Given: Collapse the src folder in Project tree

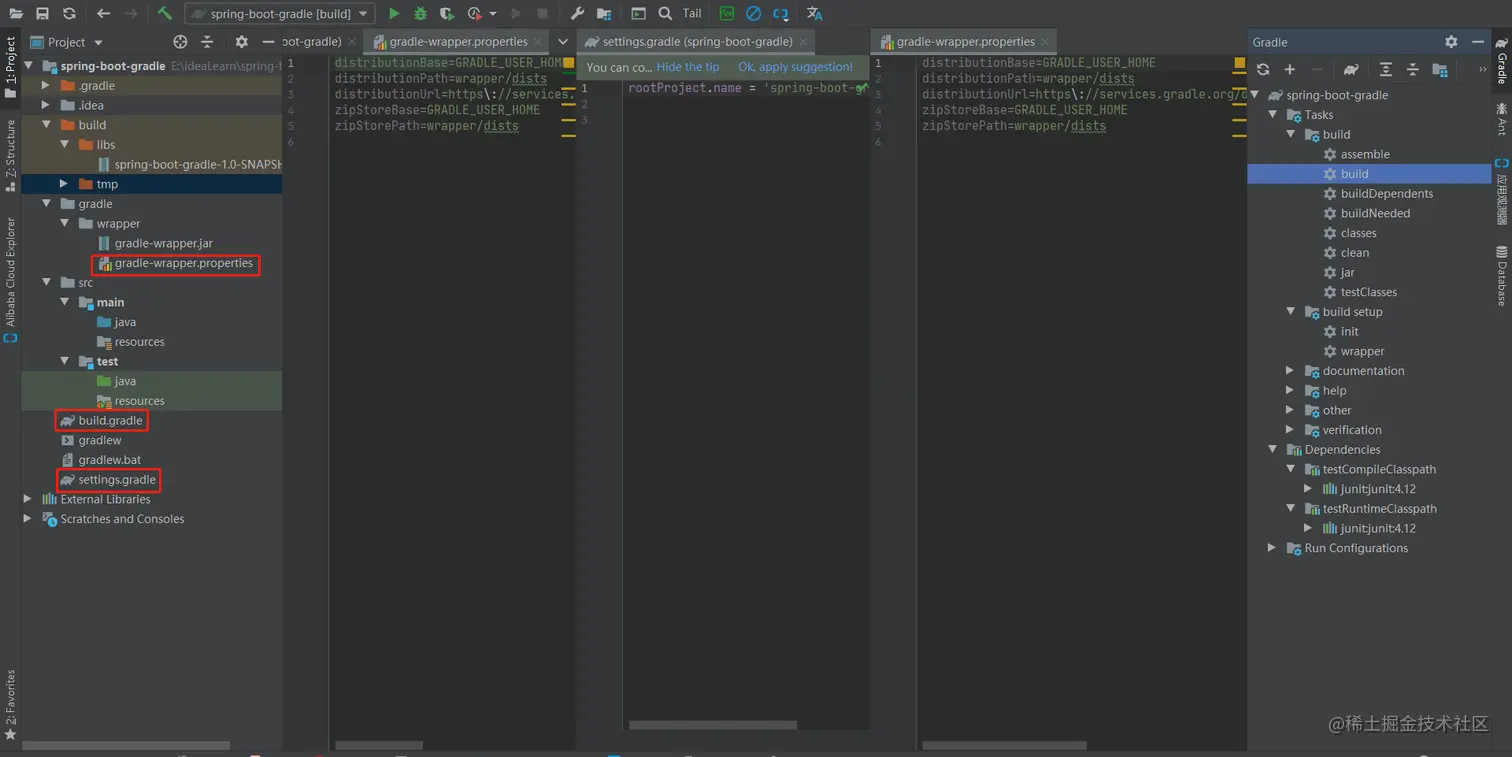Looking at the screenshot, I should pyautogui.click(x=47, y=283).
